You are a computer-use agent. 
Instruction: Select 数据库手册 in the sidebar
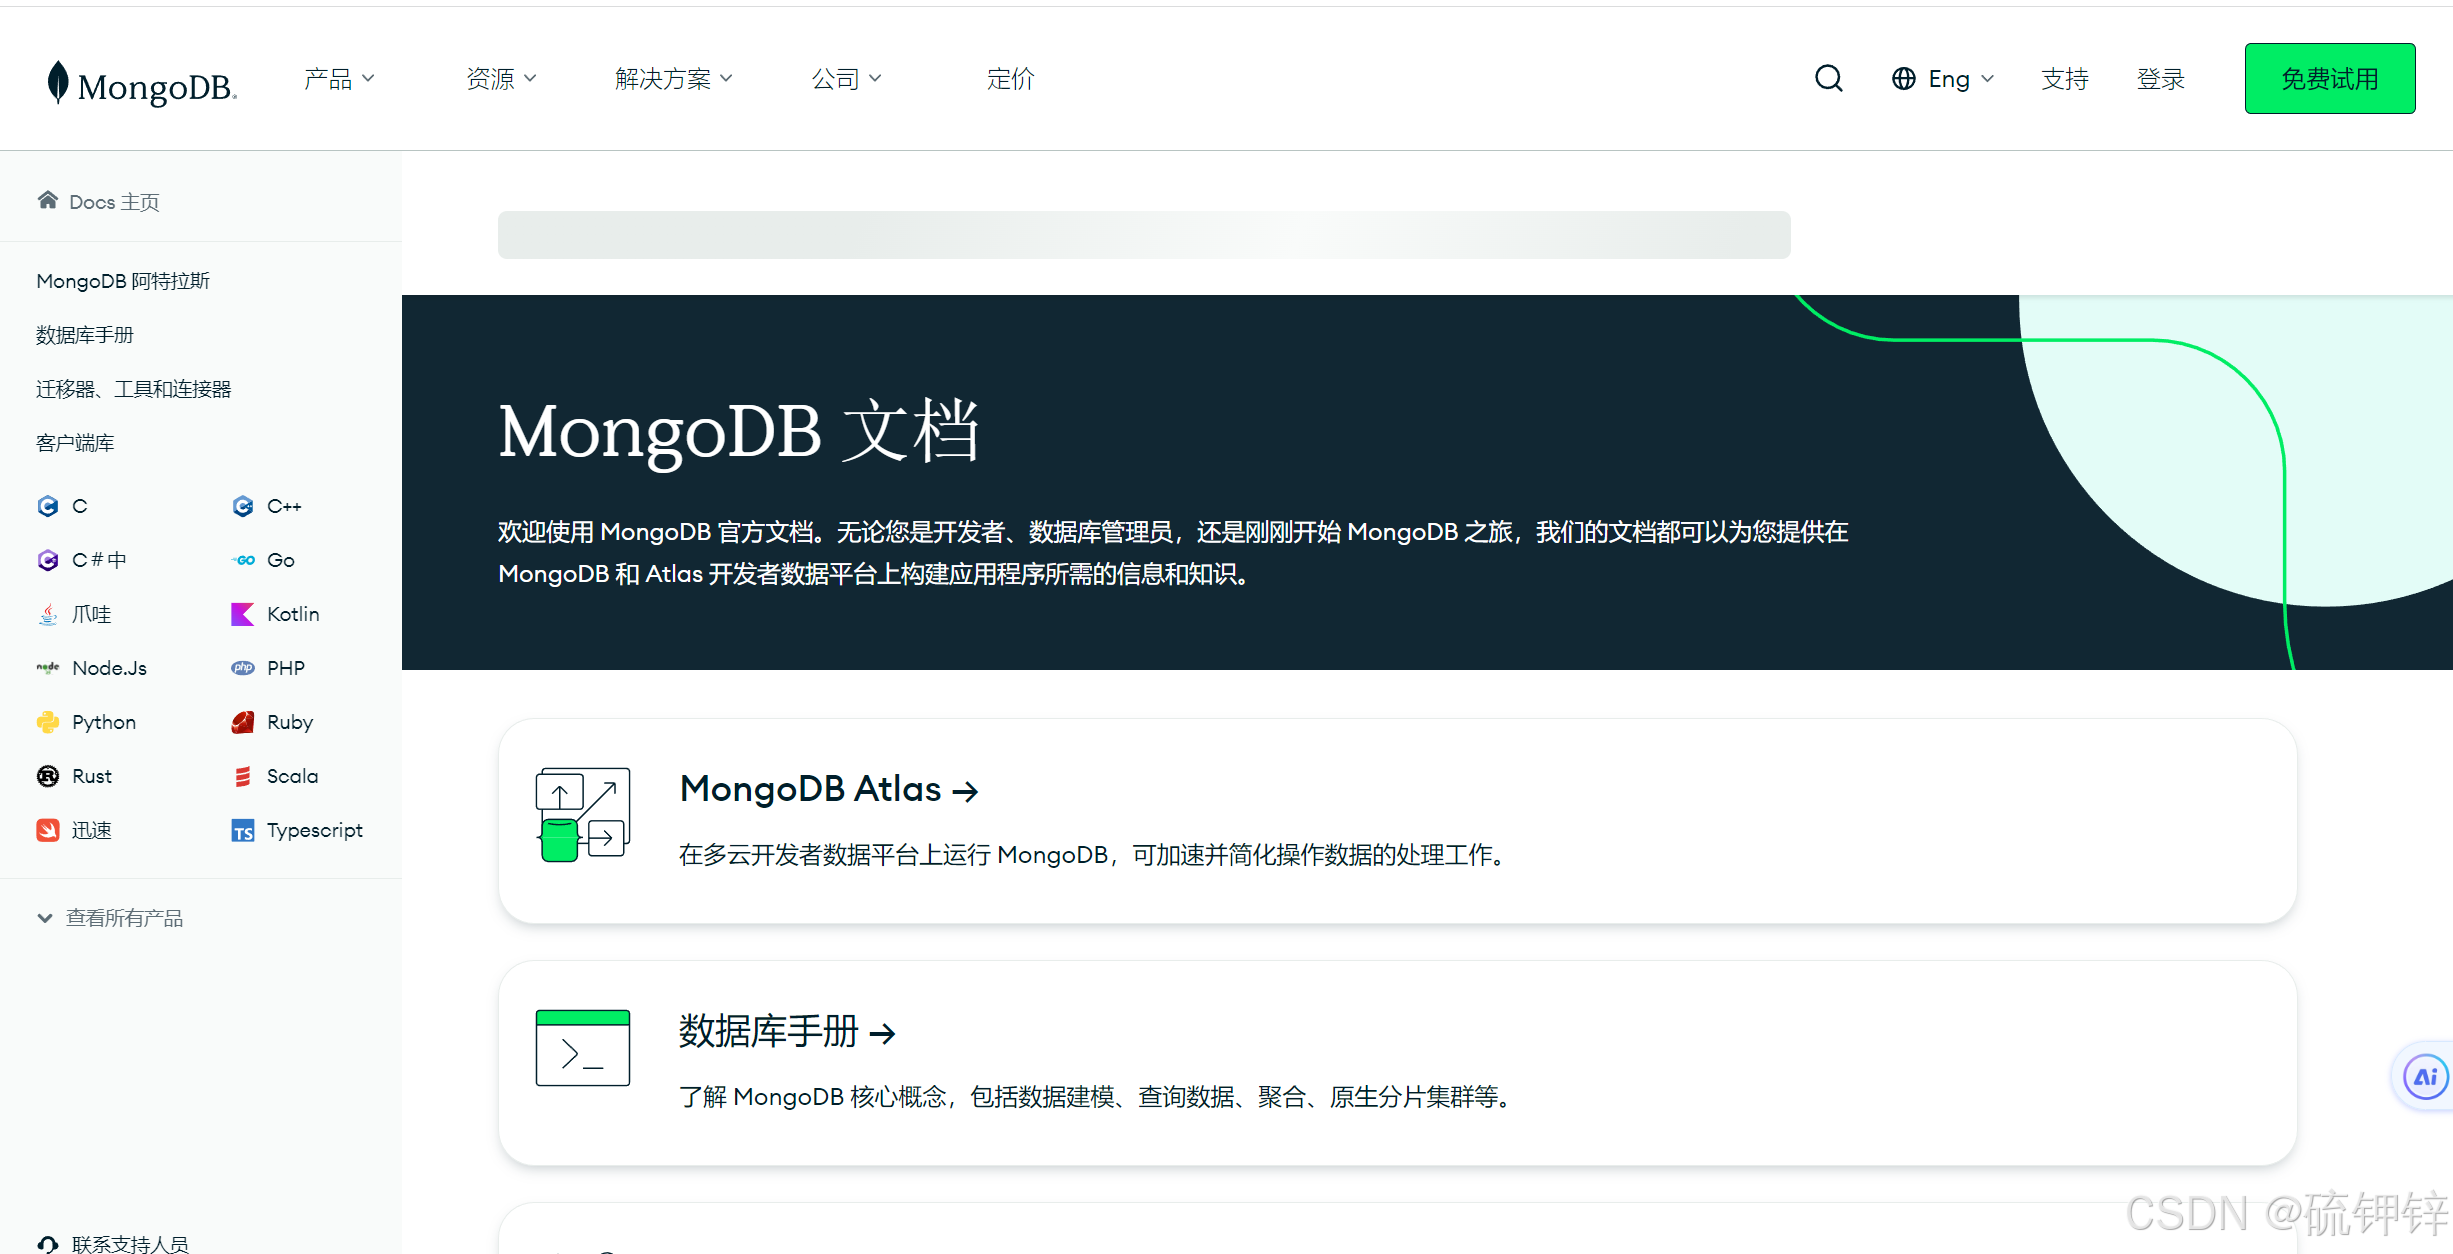click(x=84, y=334)
